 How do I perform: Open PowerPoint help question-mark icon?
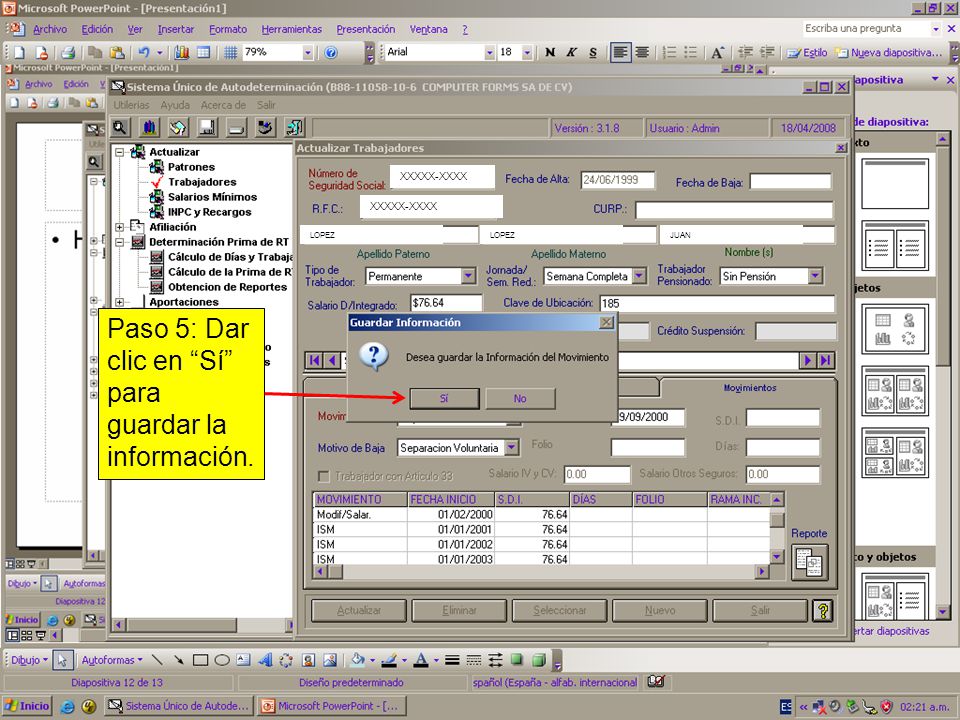(x=331, y=53)
